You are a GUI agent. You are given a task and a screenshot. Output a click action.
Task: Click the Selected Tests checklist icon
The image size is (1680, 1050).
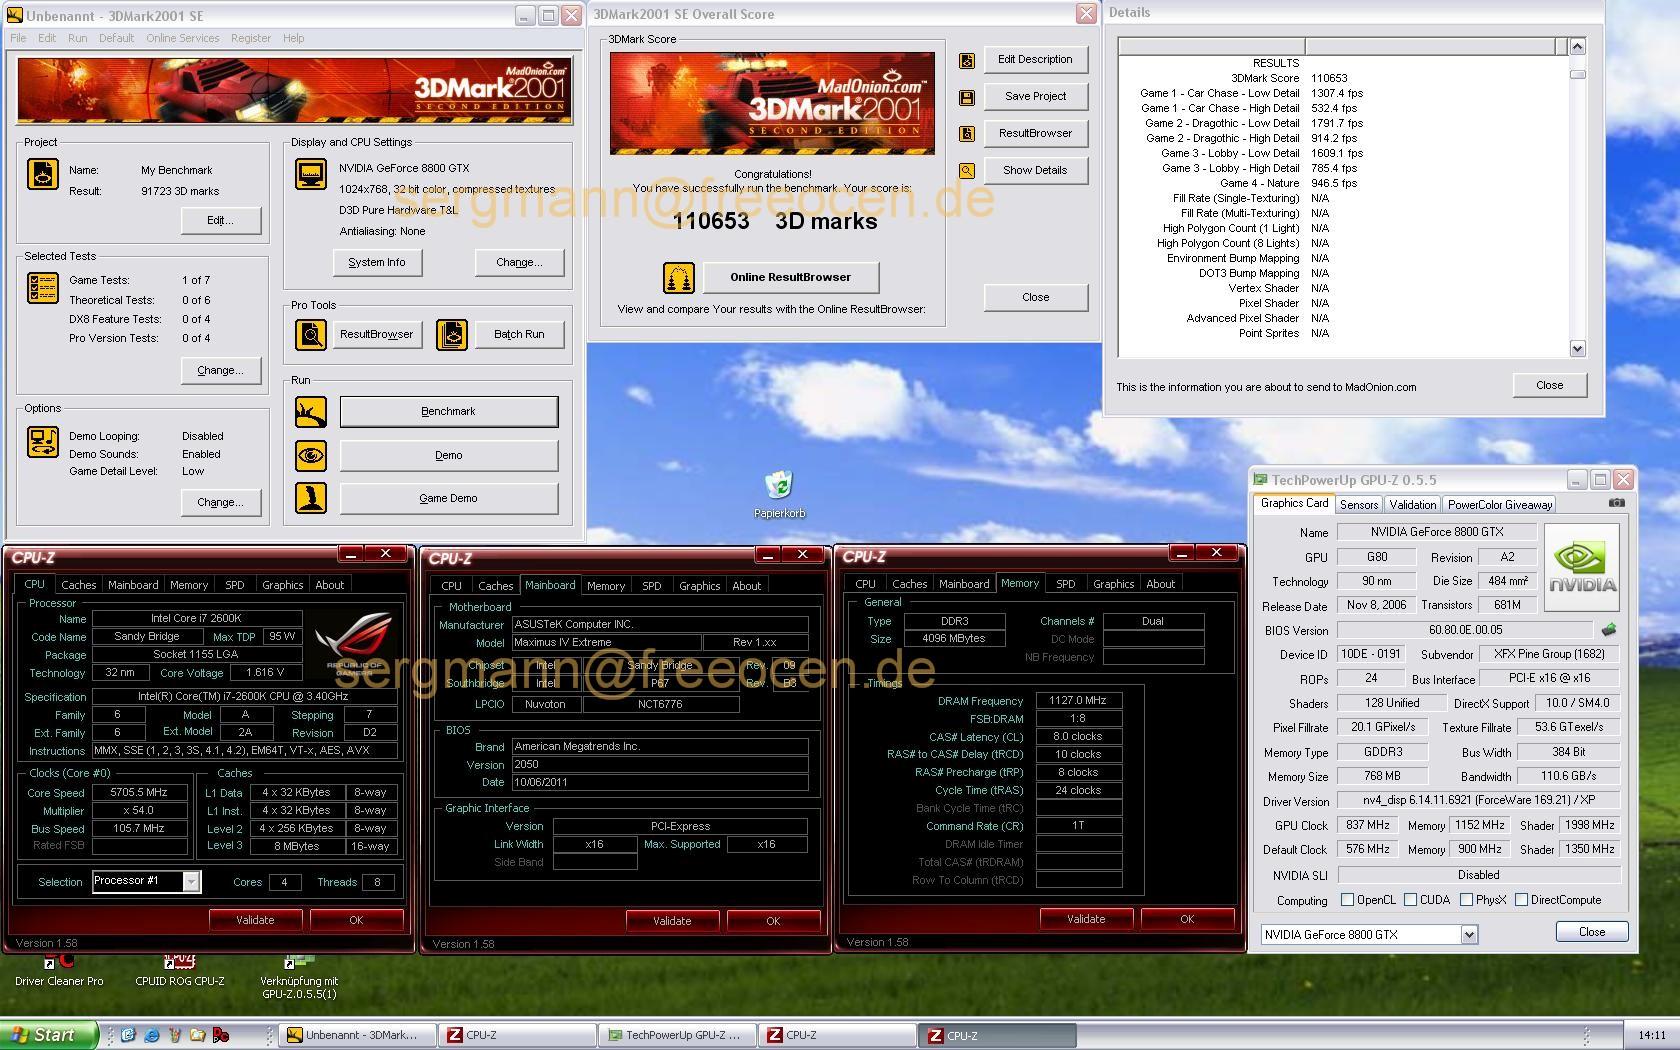(43, 288)
